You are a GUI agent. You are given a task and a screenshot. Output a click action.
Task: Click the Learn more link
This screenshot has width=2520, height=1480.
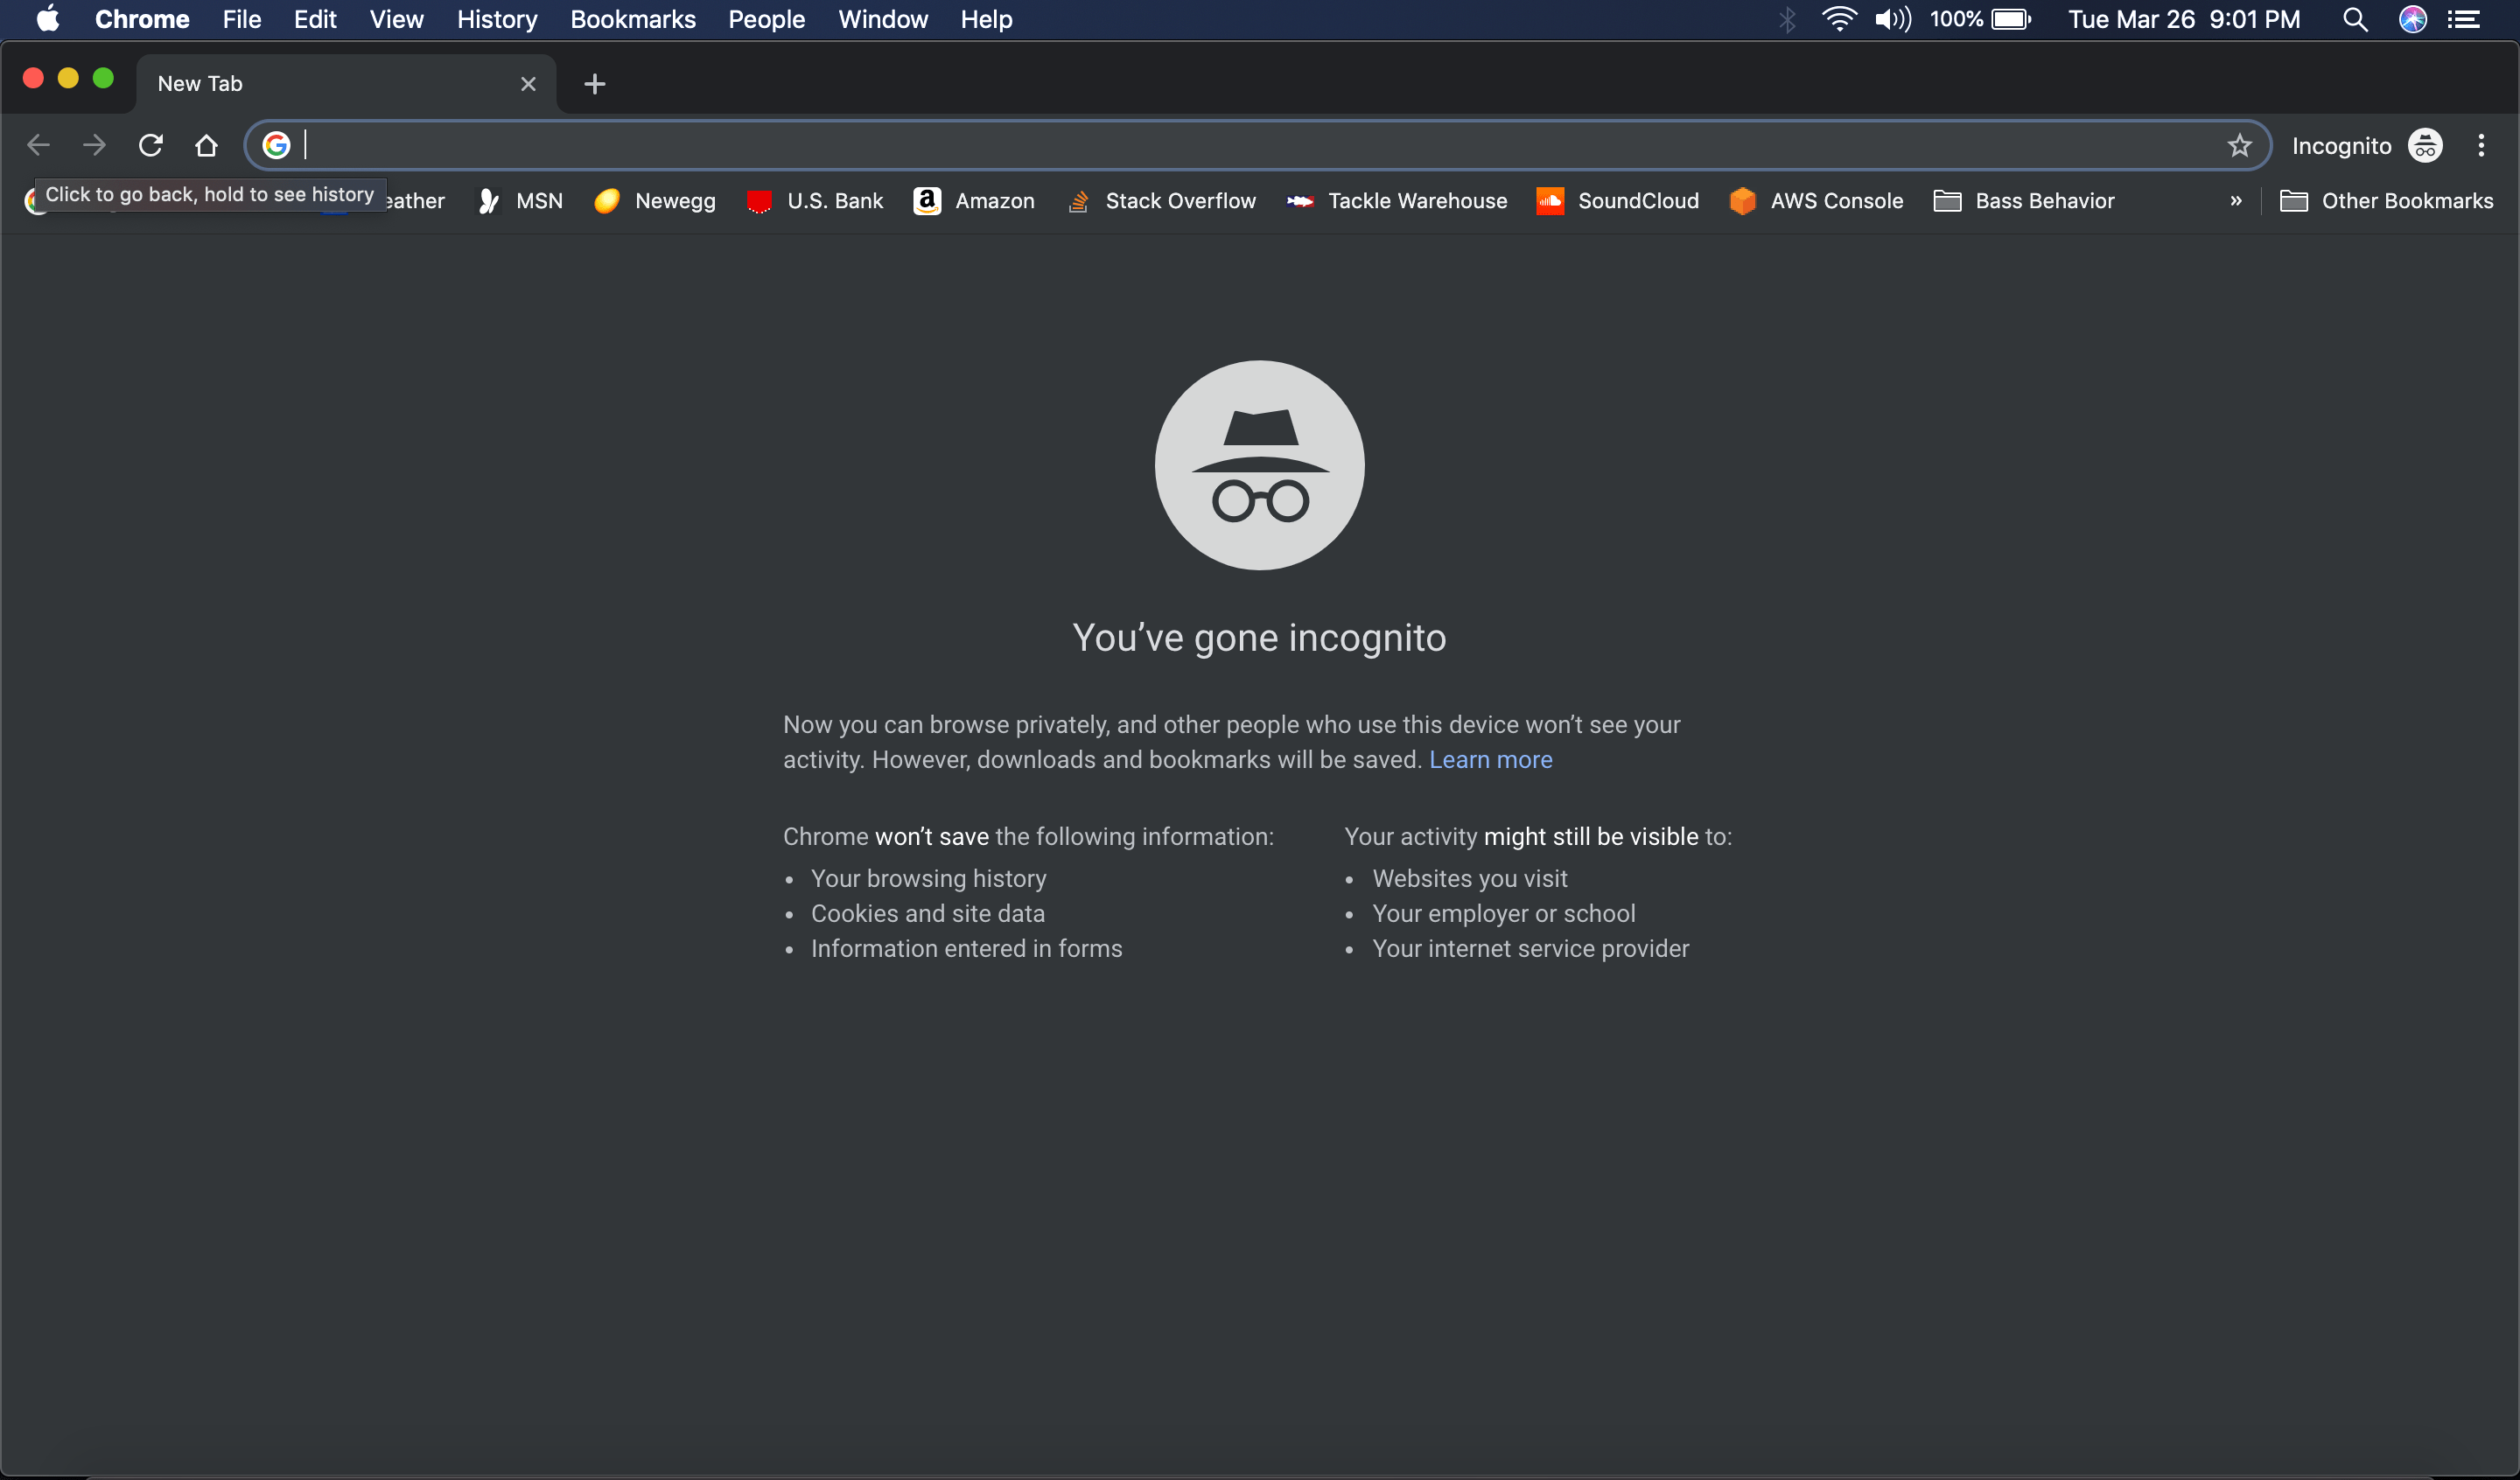(1490, 760)
